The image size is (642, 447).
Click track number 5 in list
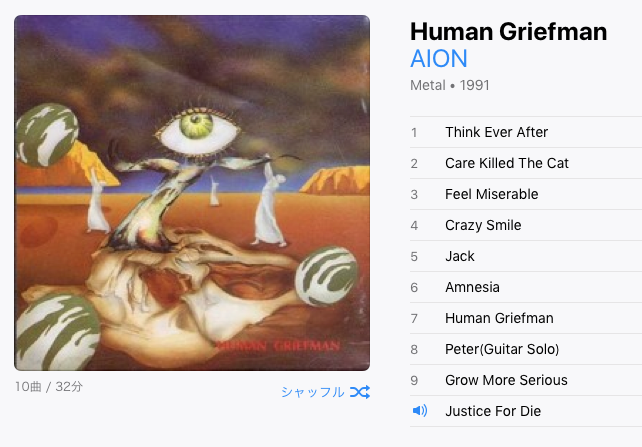(x=414, y=257)
